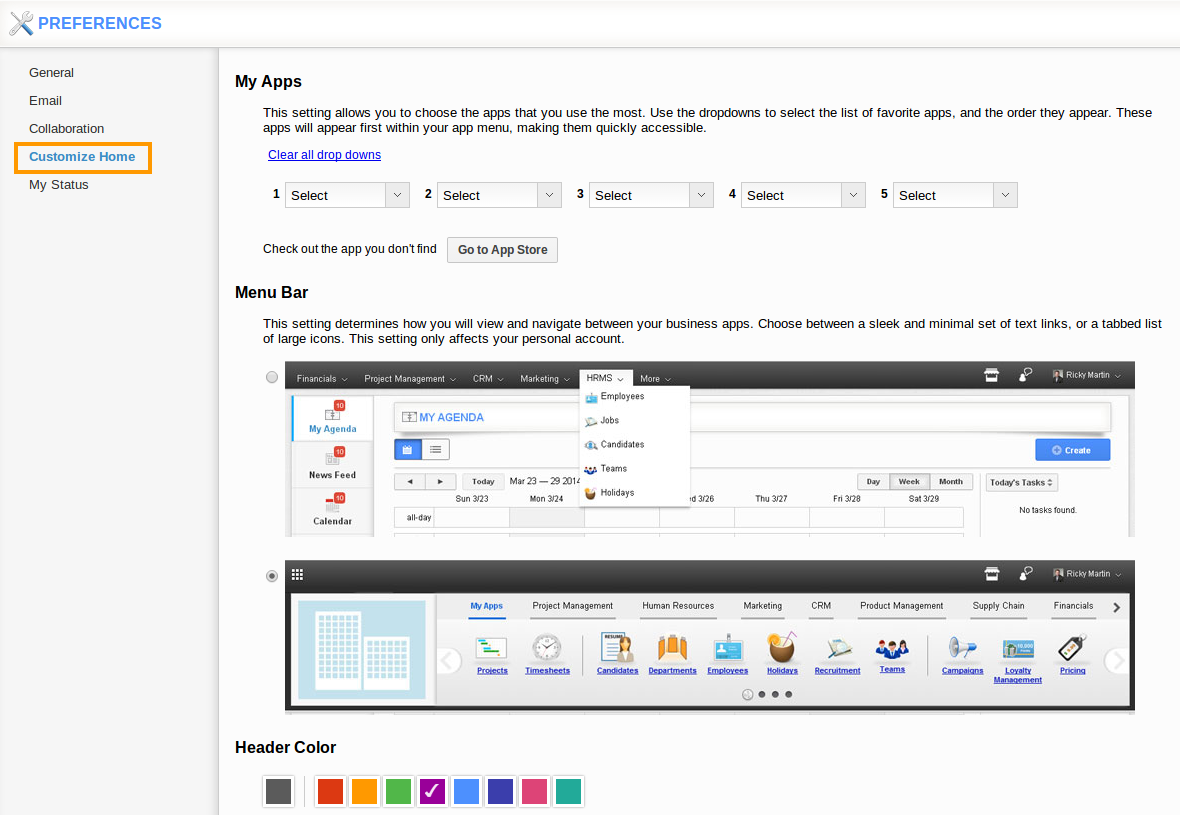The width and height of the screenshot is (1180, 815).
Task: Open favorite app dropdown number 5
Action: [955, 195]
